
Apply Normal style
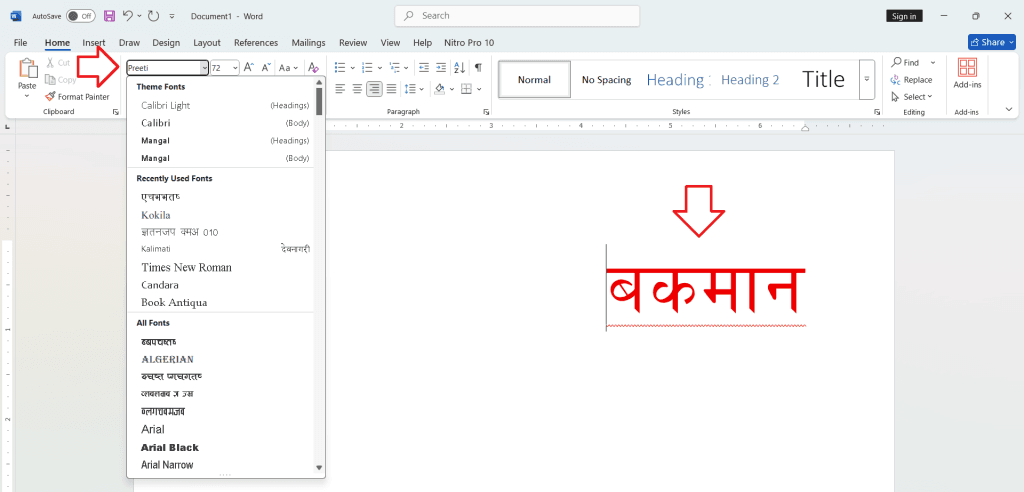534,80
